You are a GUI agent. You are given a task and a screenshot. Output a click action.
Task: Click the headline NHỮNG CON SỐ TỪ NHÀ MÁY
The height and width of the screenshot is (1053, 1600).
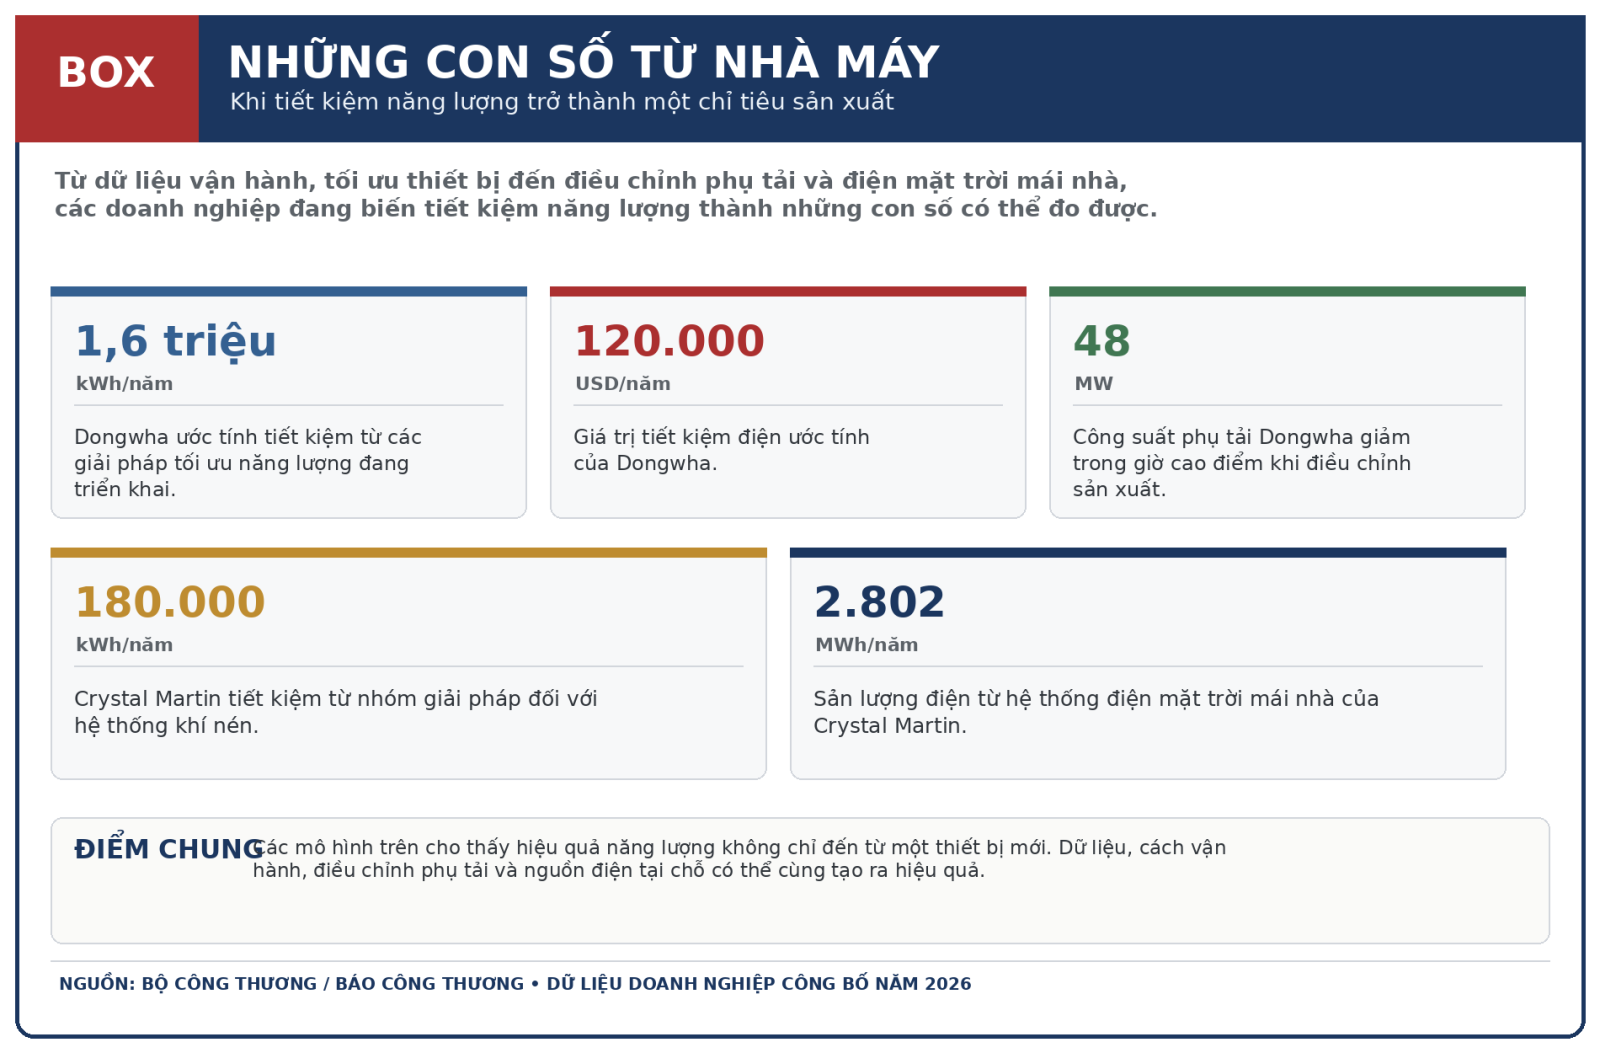pyautogui.click(x=583, y=61)
